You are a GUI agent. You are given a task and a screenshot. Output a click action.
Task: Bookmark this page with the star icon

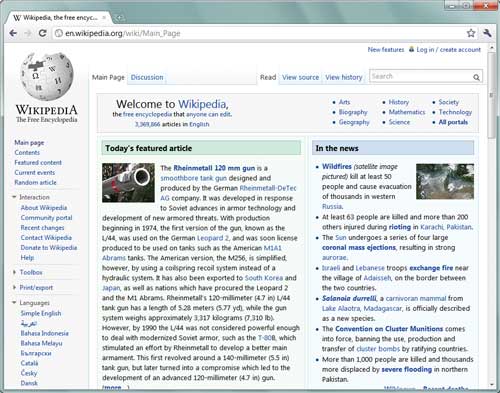(471, 33)
